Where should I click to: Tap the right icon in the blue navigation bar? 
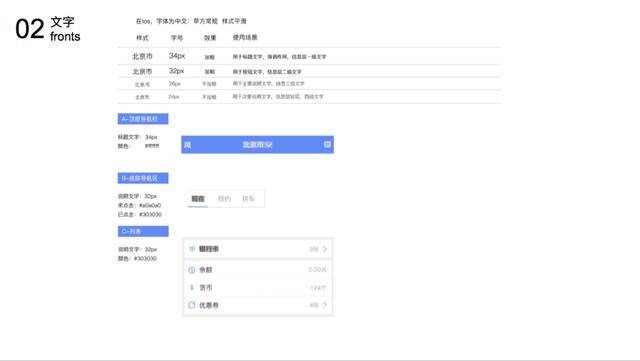(x=327, y=144)
